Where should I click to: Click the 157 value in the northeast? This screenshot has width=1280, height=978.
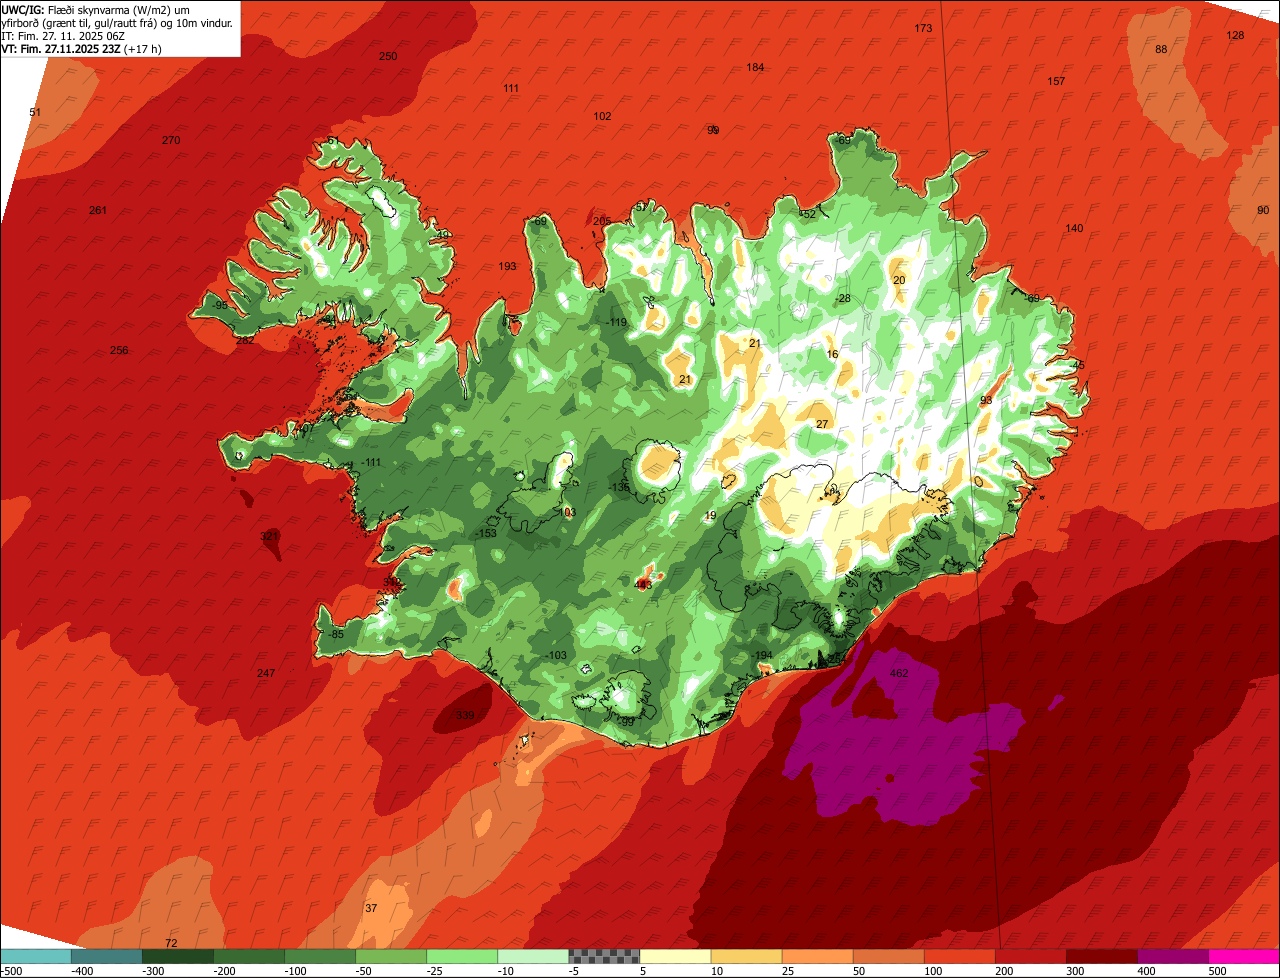(x=1056, y=82)
